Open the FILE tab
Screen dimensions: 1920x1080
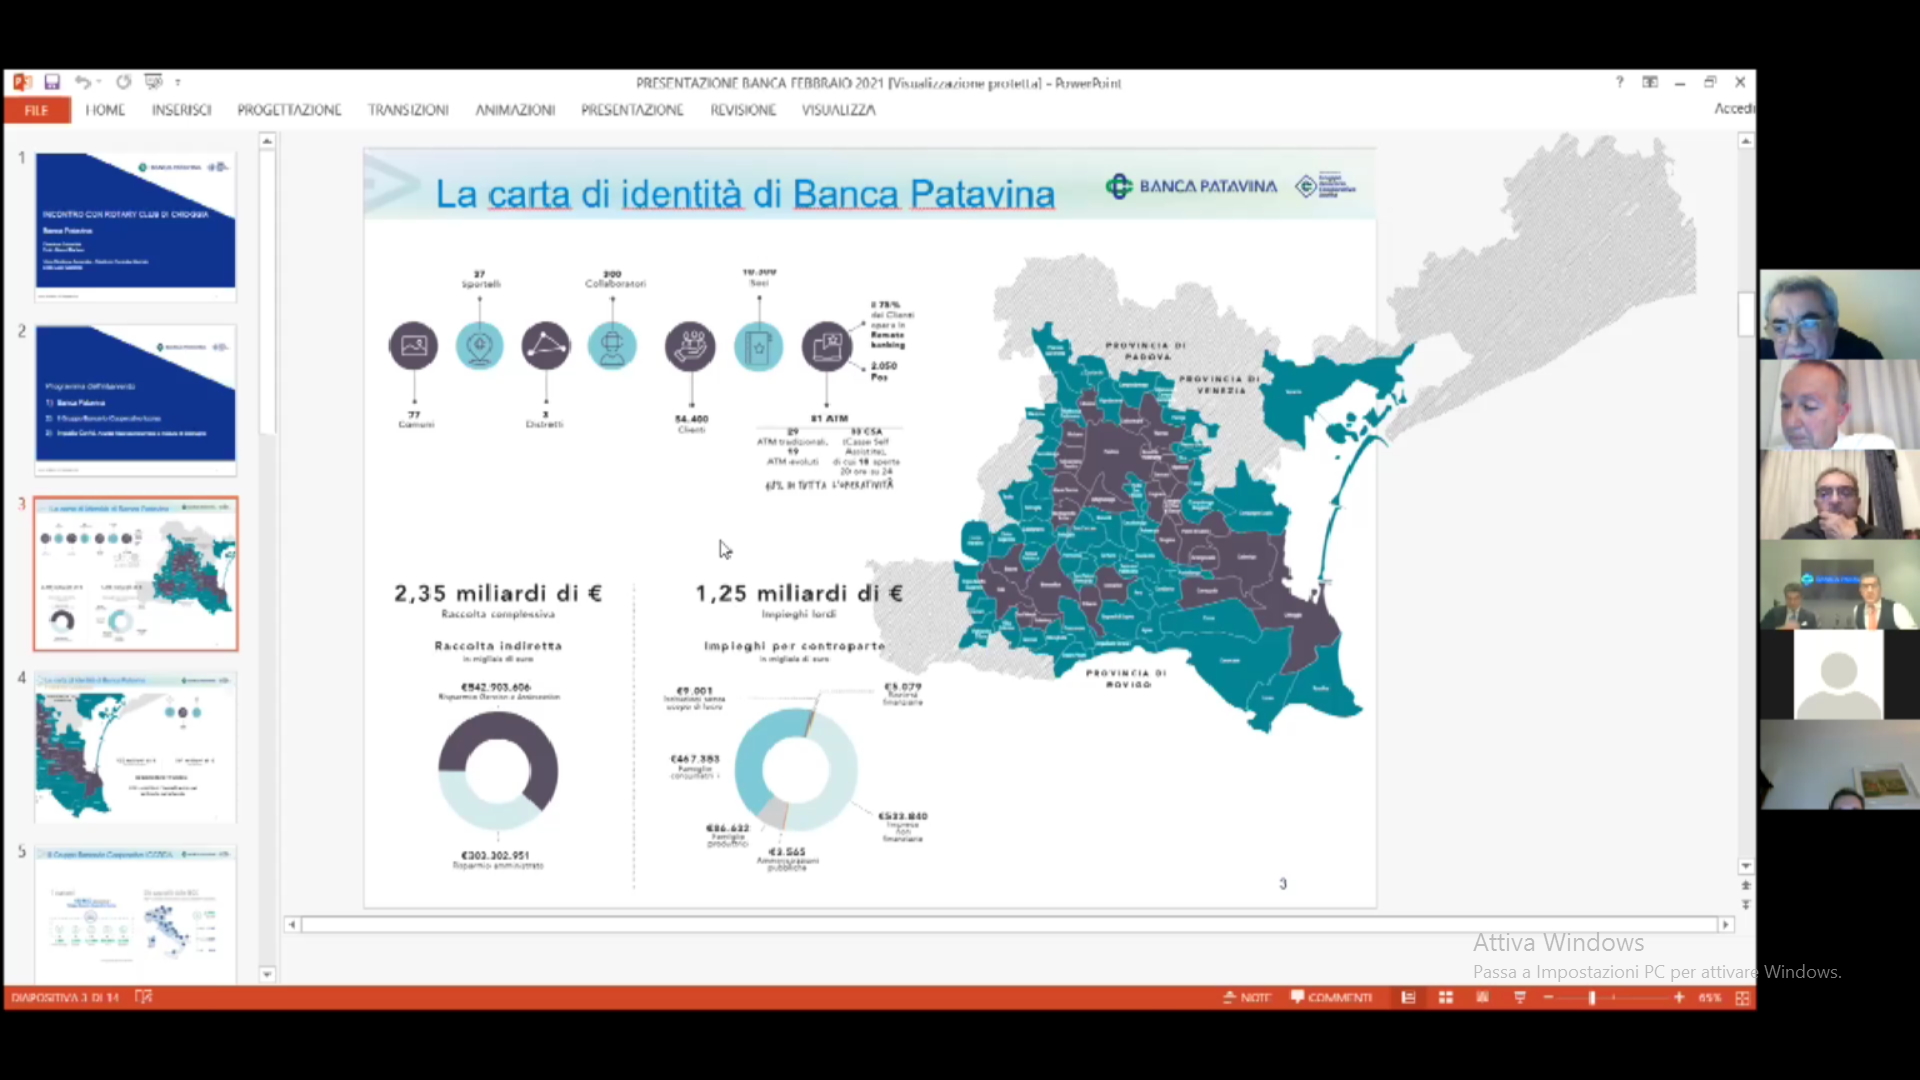[37, 110]
